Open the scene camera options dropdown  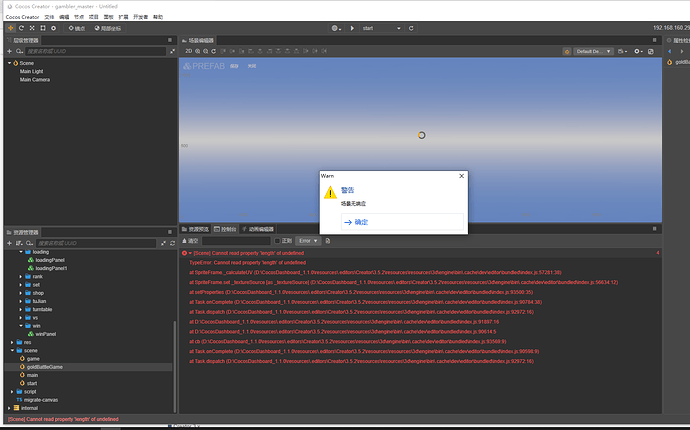[x=622, y=51]
